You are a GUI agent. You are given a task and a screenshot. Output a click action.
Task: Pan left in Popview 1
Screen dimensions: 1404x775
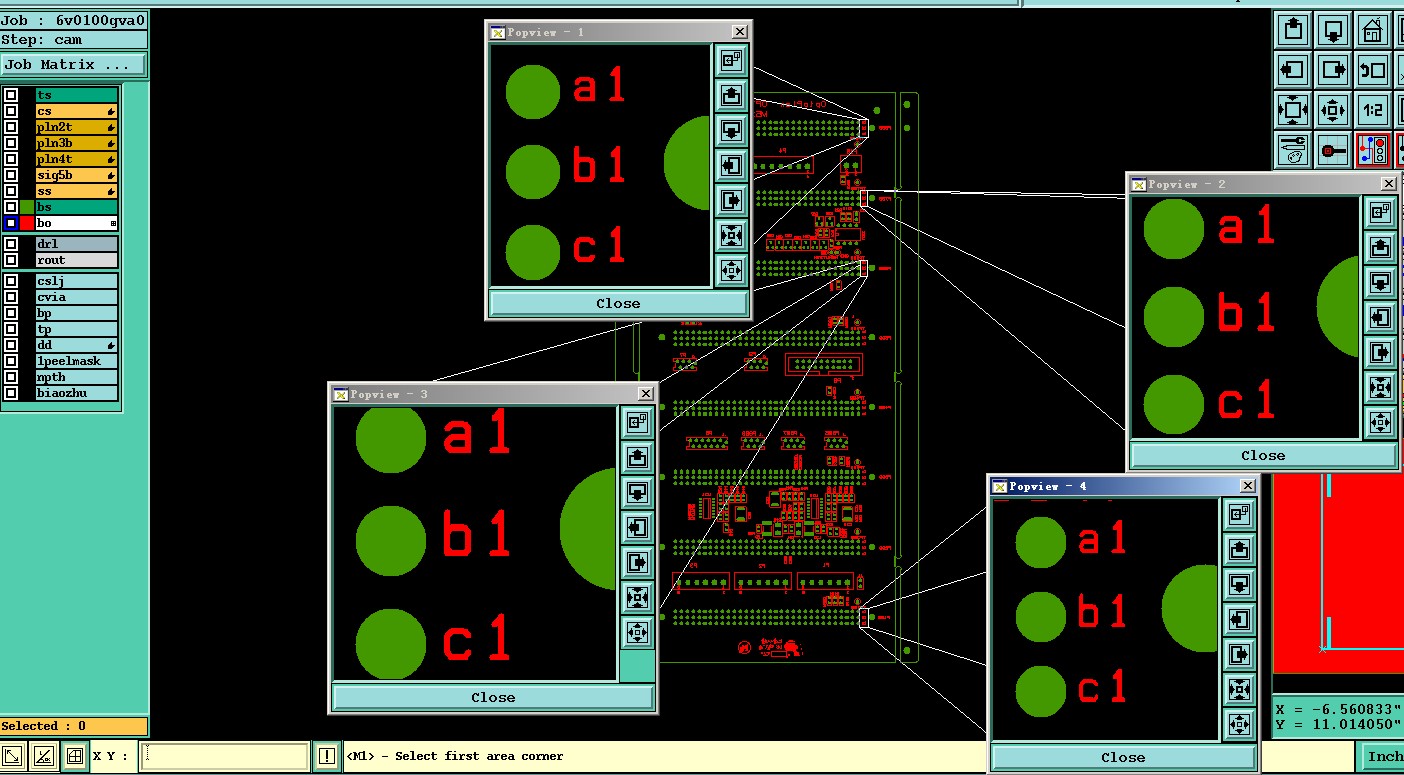[x=731, y=166]
